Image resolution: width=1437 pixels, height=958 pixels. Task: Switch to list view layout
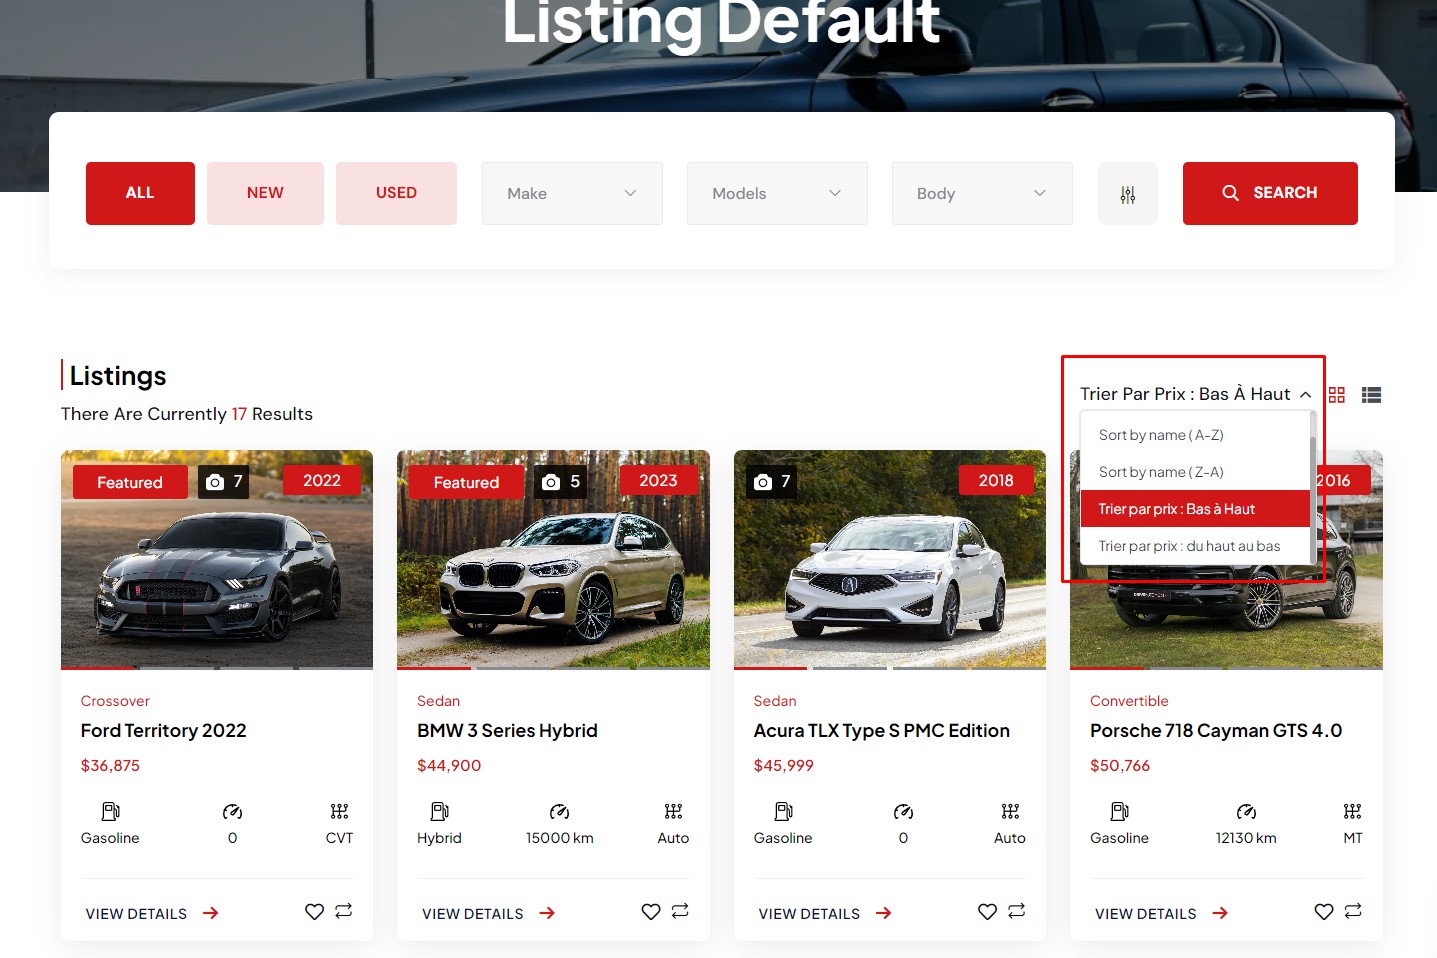click(1371, 395)
